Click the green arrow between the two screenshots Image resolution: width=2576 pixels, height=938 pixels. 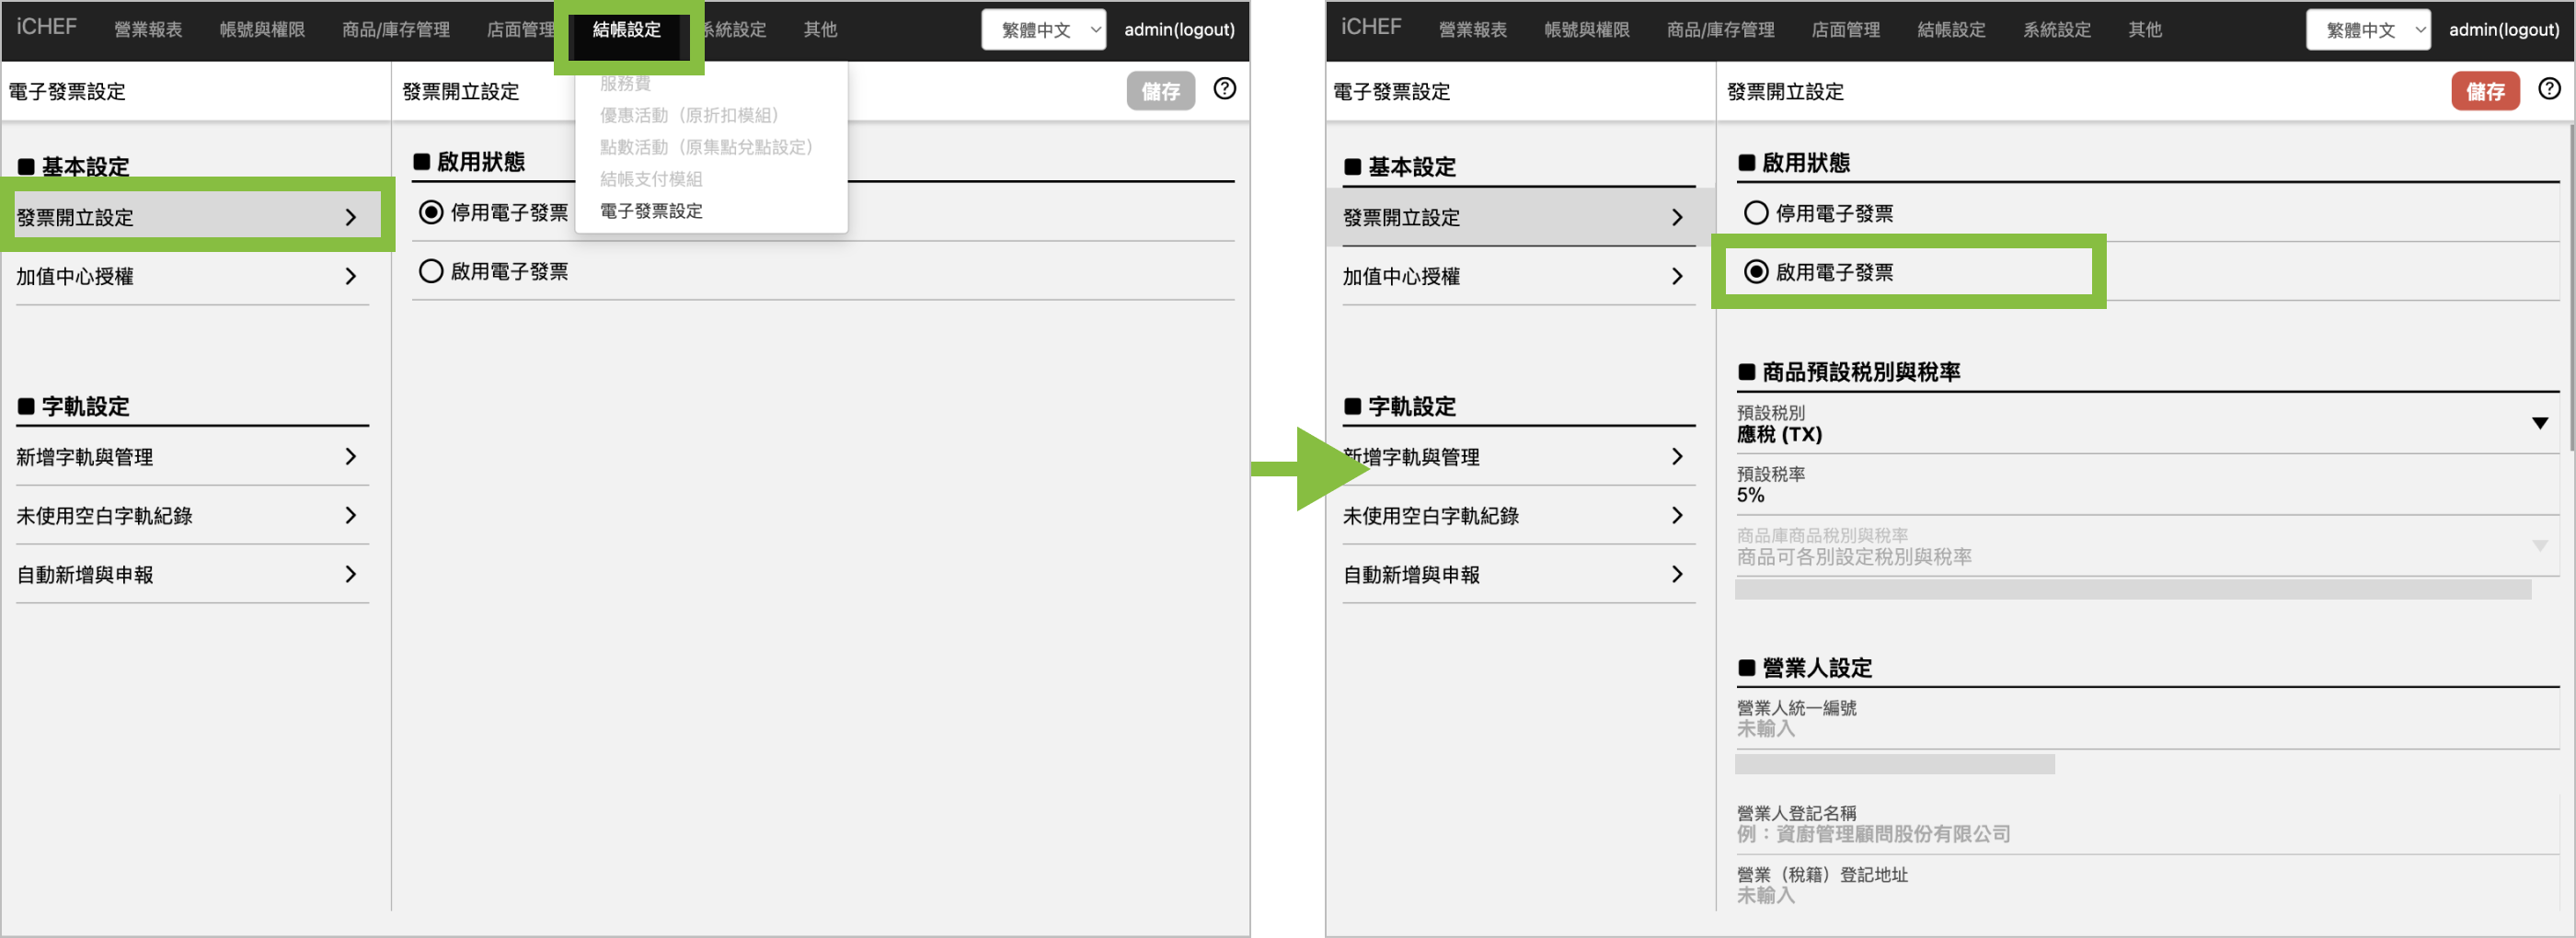pos(1310,468)
